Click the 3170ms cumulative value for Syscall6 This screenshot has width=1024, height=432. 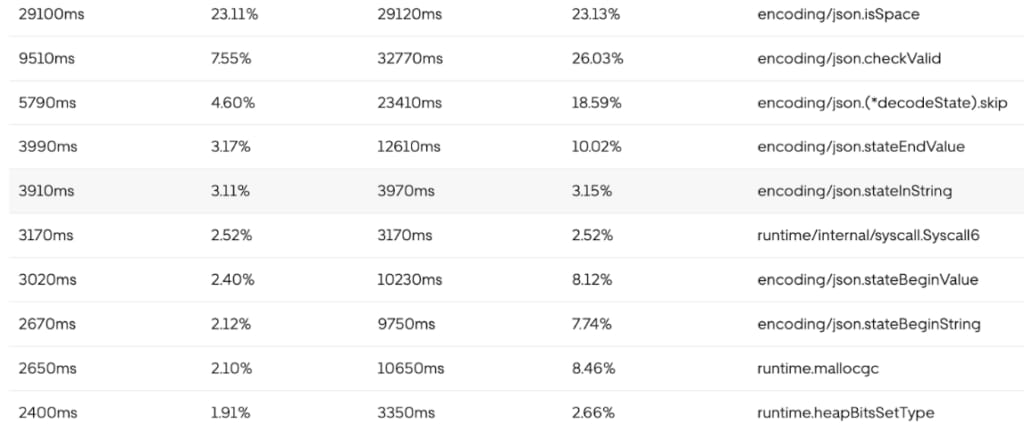pyautogui.click(x=405, y=236)
